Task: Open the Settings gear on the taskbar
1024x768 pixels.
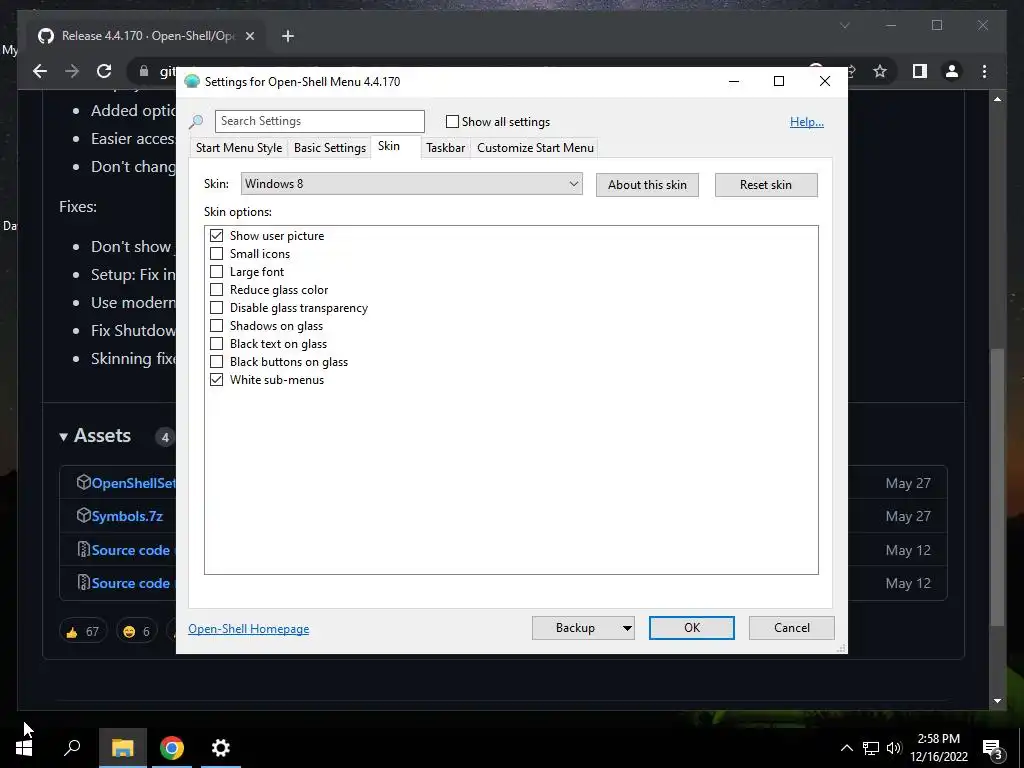Action: coord(221,748)
